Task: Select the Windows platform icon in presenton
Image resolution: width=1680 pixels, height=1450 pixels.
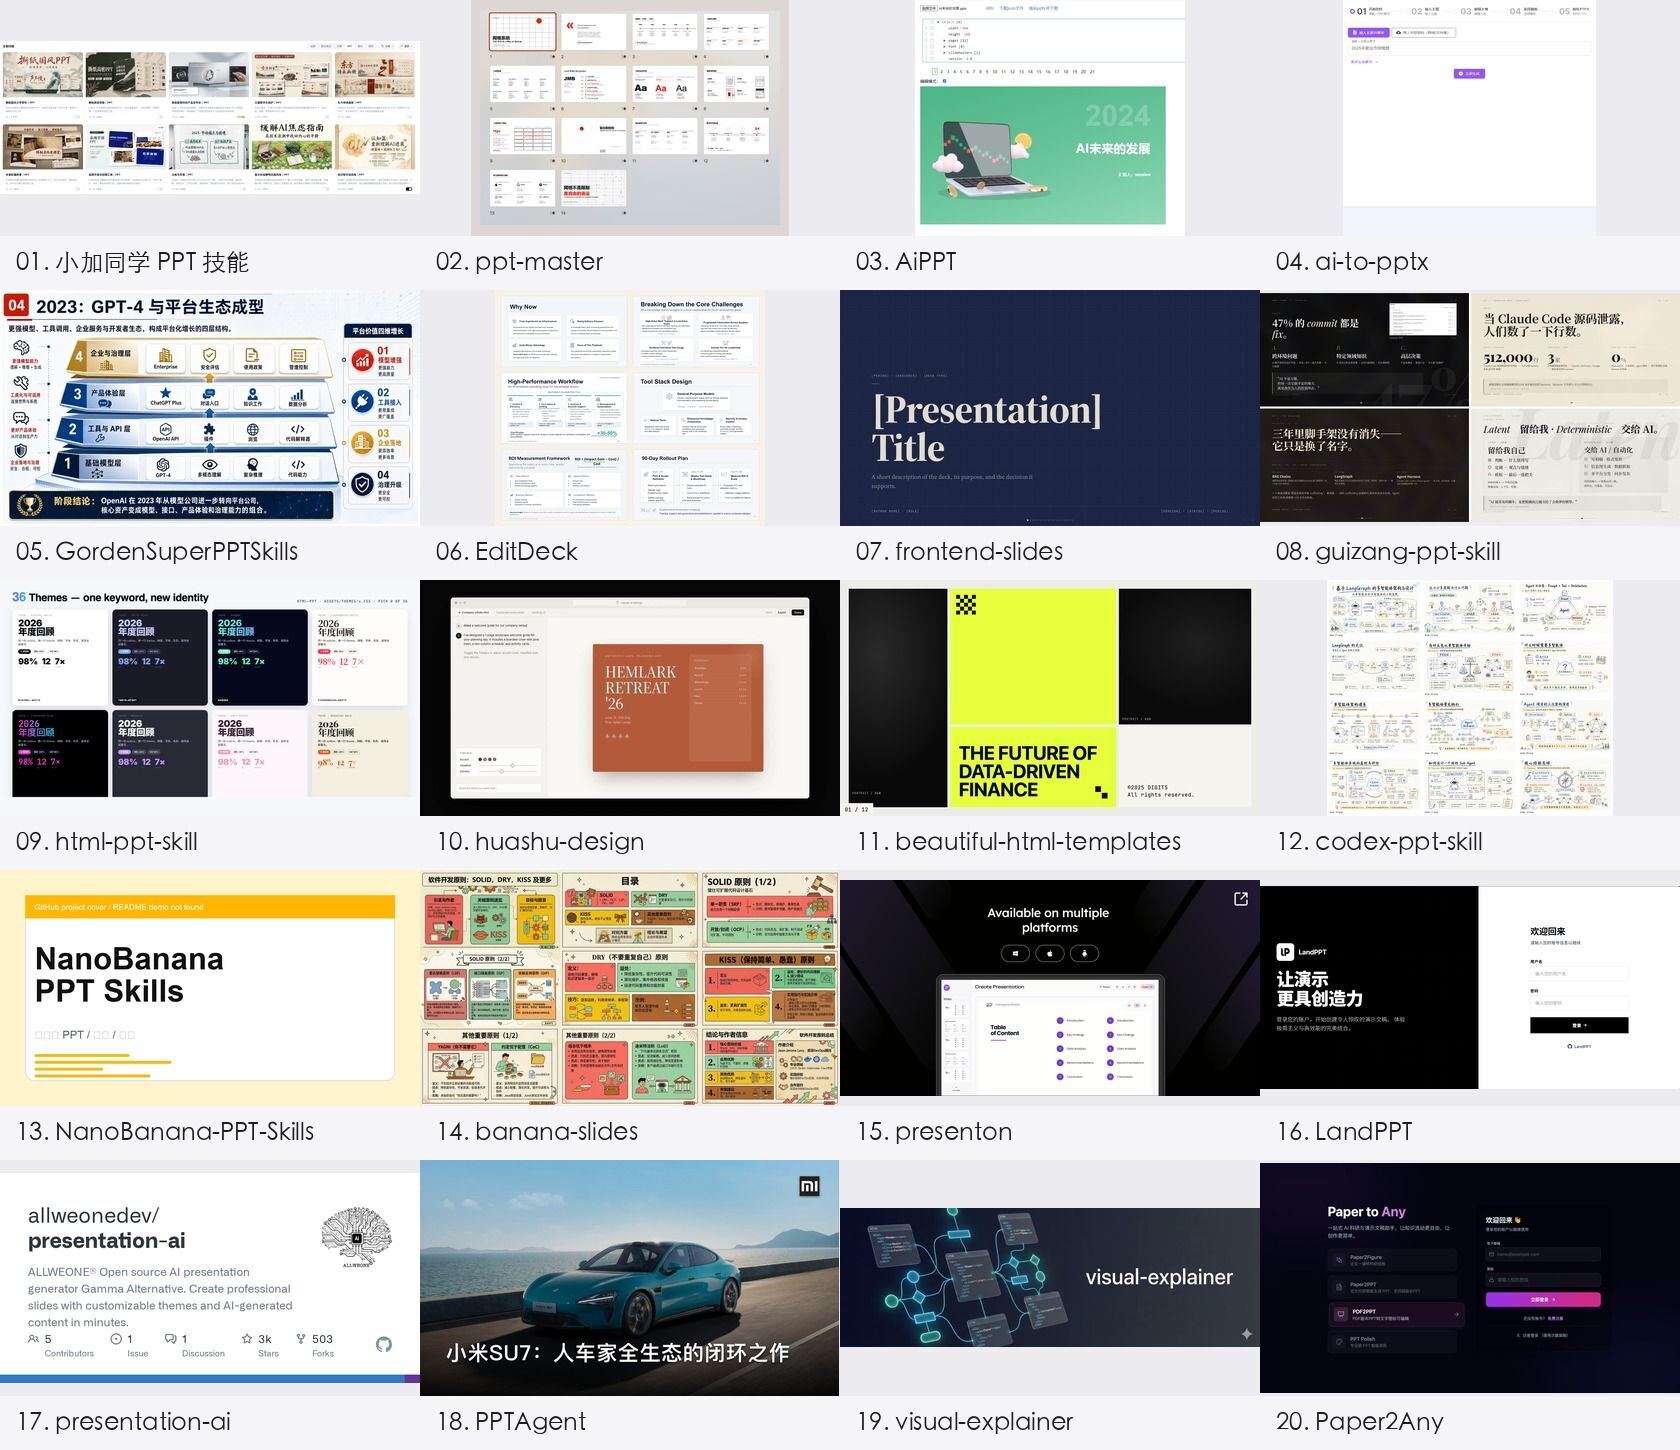Action: (x=1015, y=953)
